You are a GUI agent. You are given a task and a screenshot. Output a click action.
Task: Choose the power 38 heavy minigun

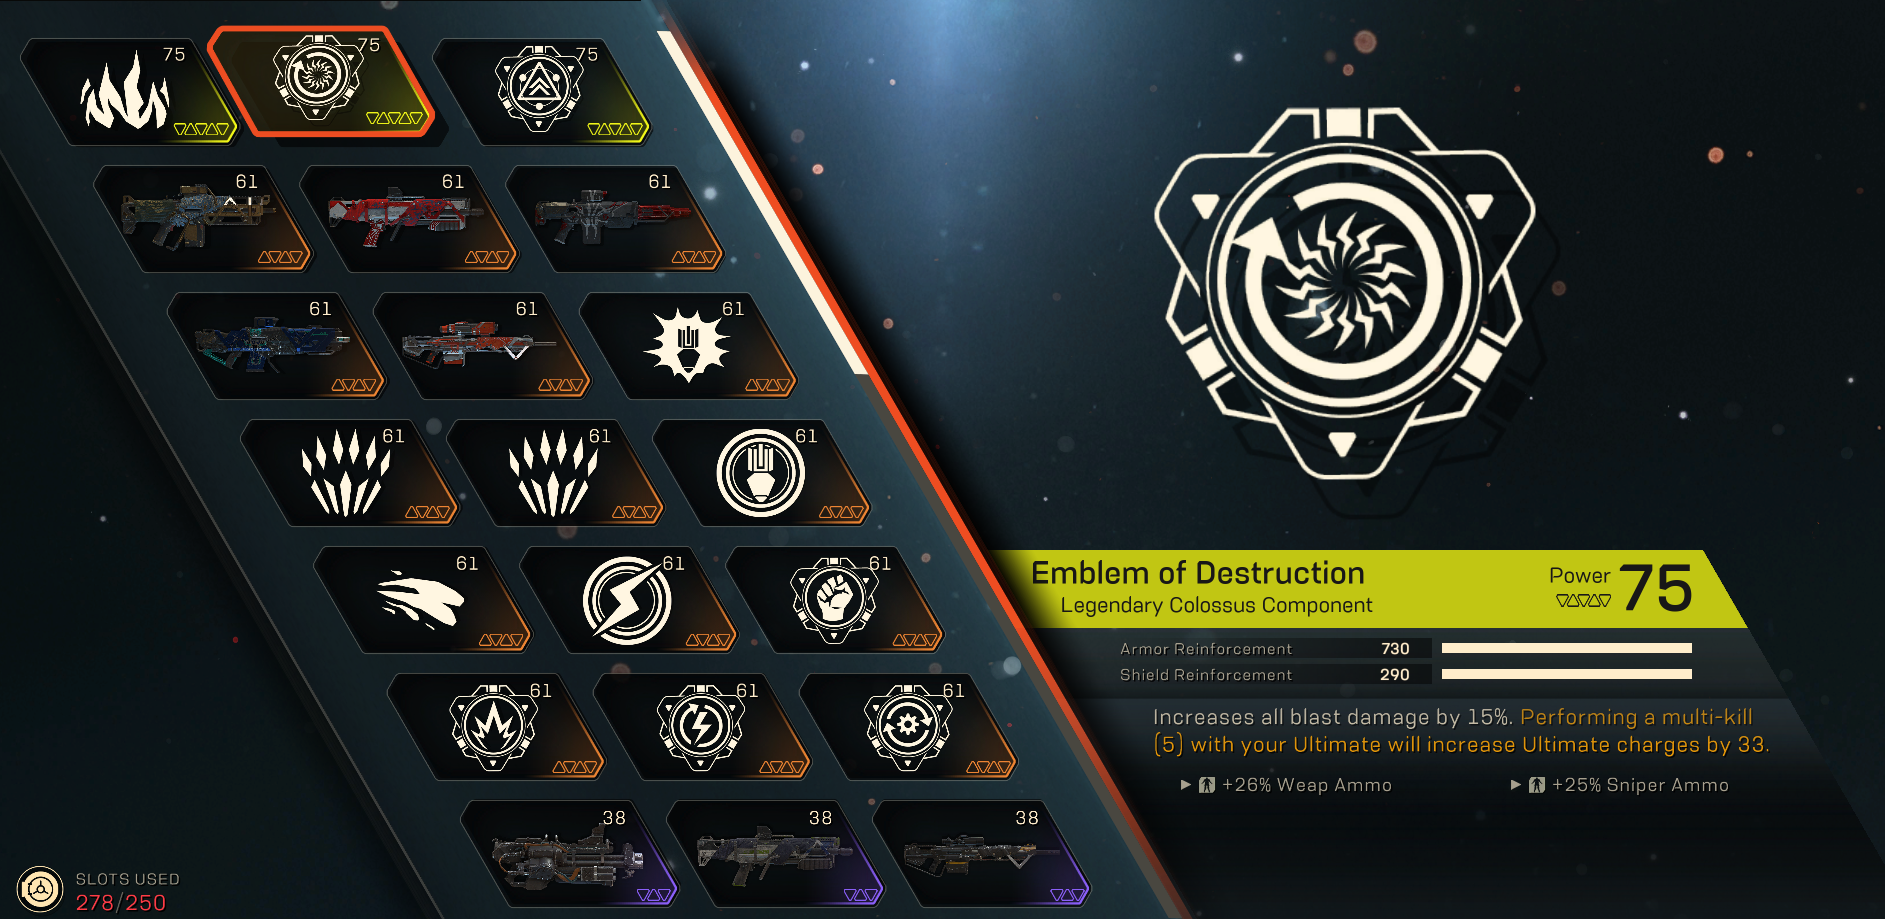coord(568,854)
